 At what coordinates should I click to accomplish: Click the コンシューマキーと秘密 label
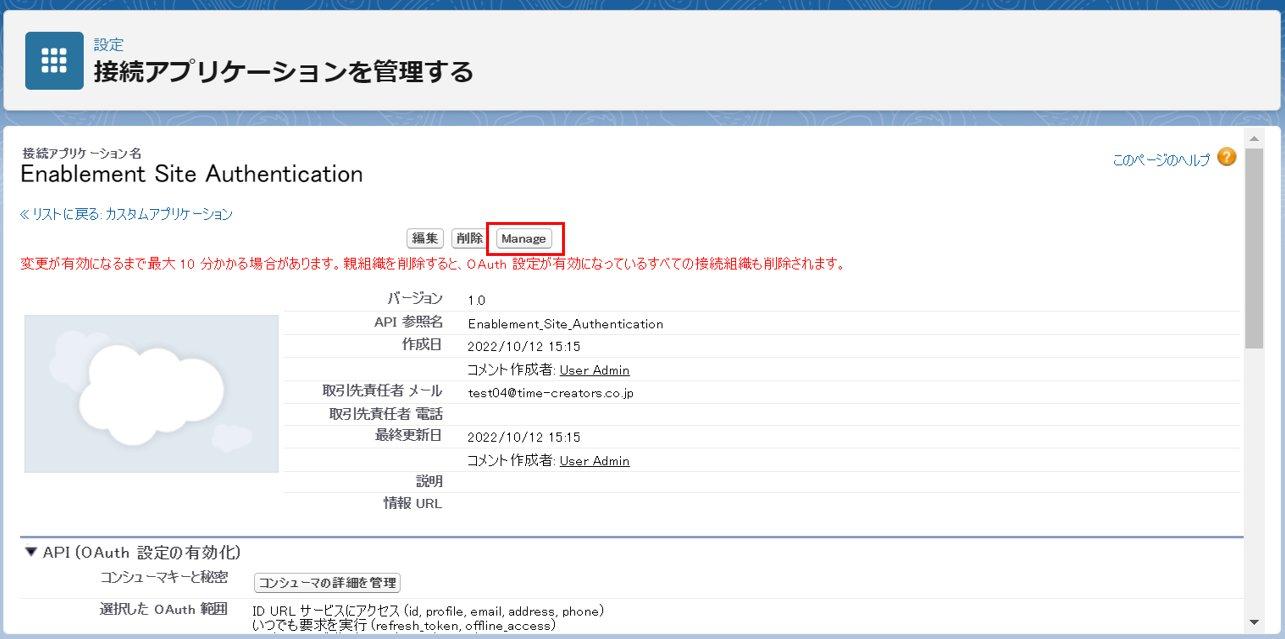164,578
